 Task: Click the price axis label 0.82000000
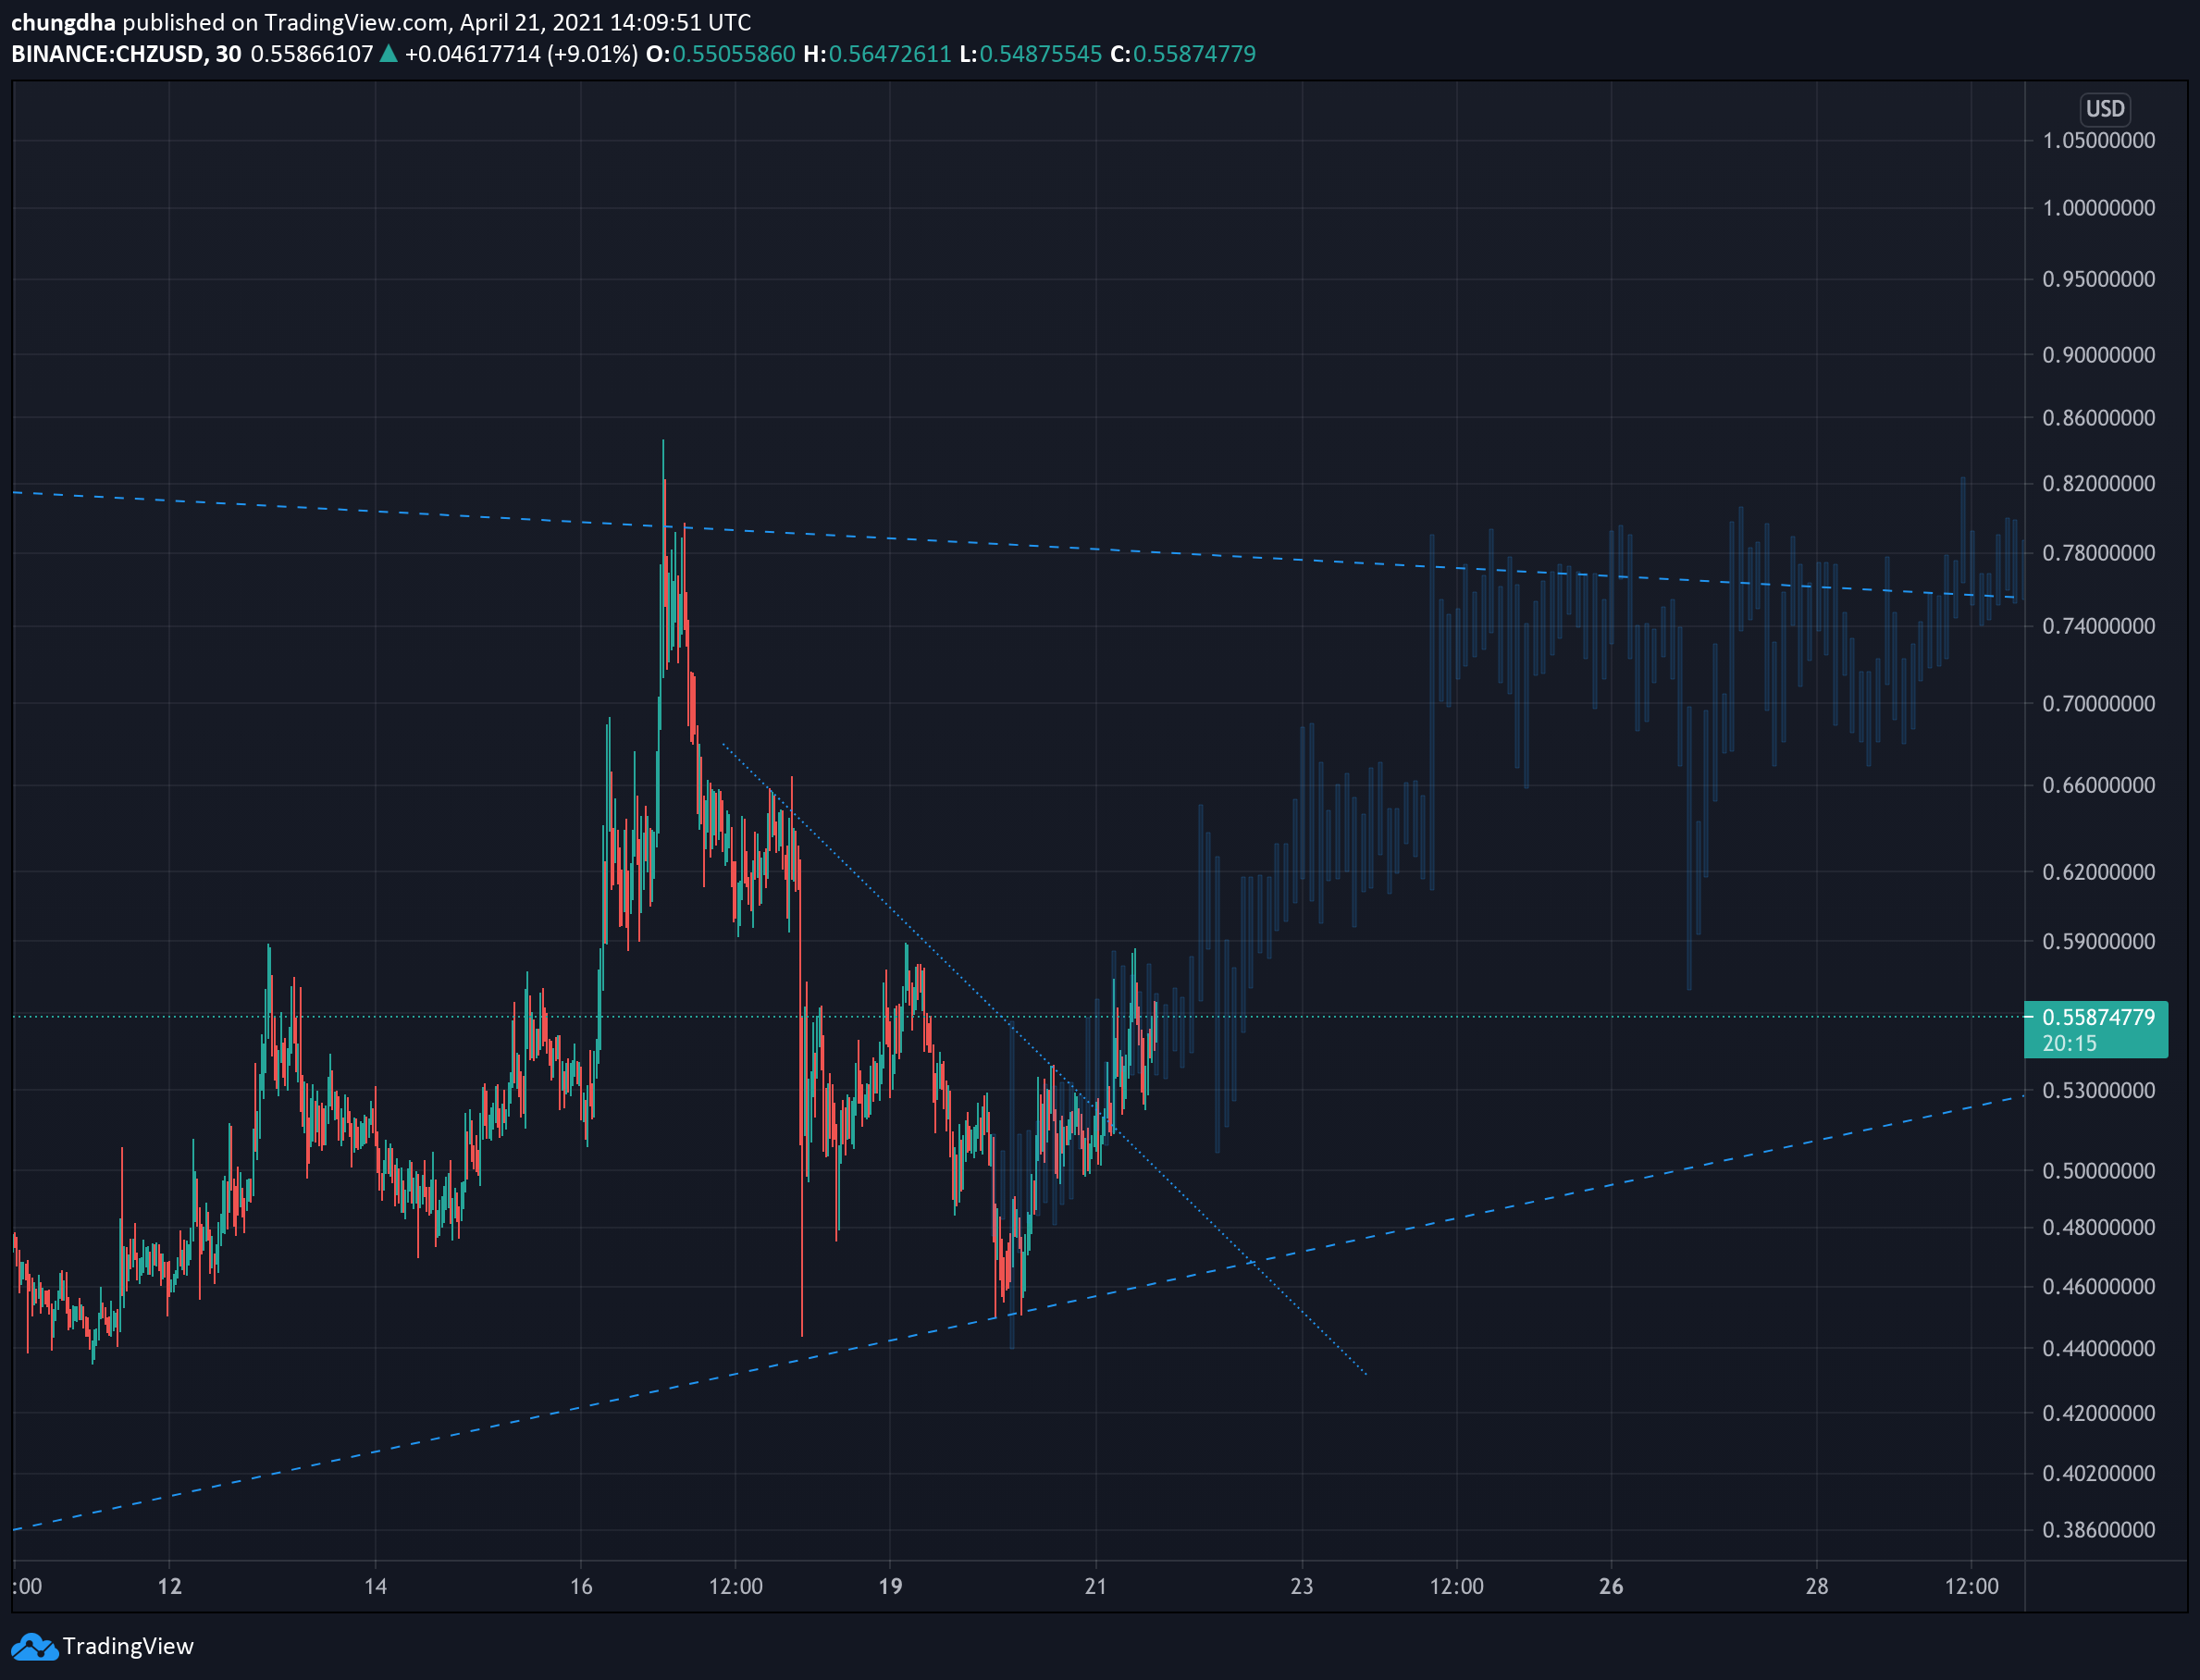[x=2098, y=484]
